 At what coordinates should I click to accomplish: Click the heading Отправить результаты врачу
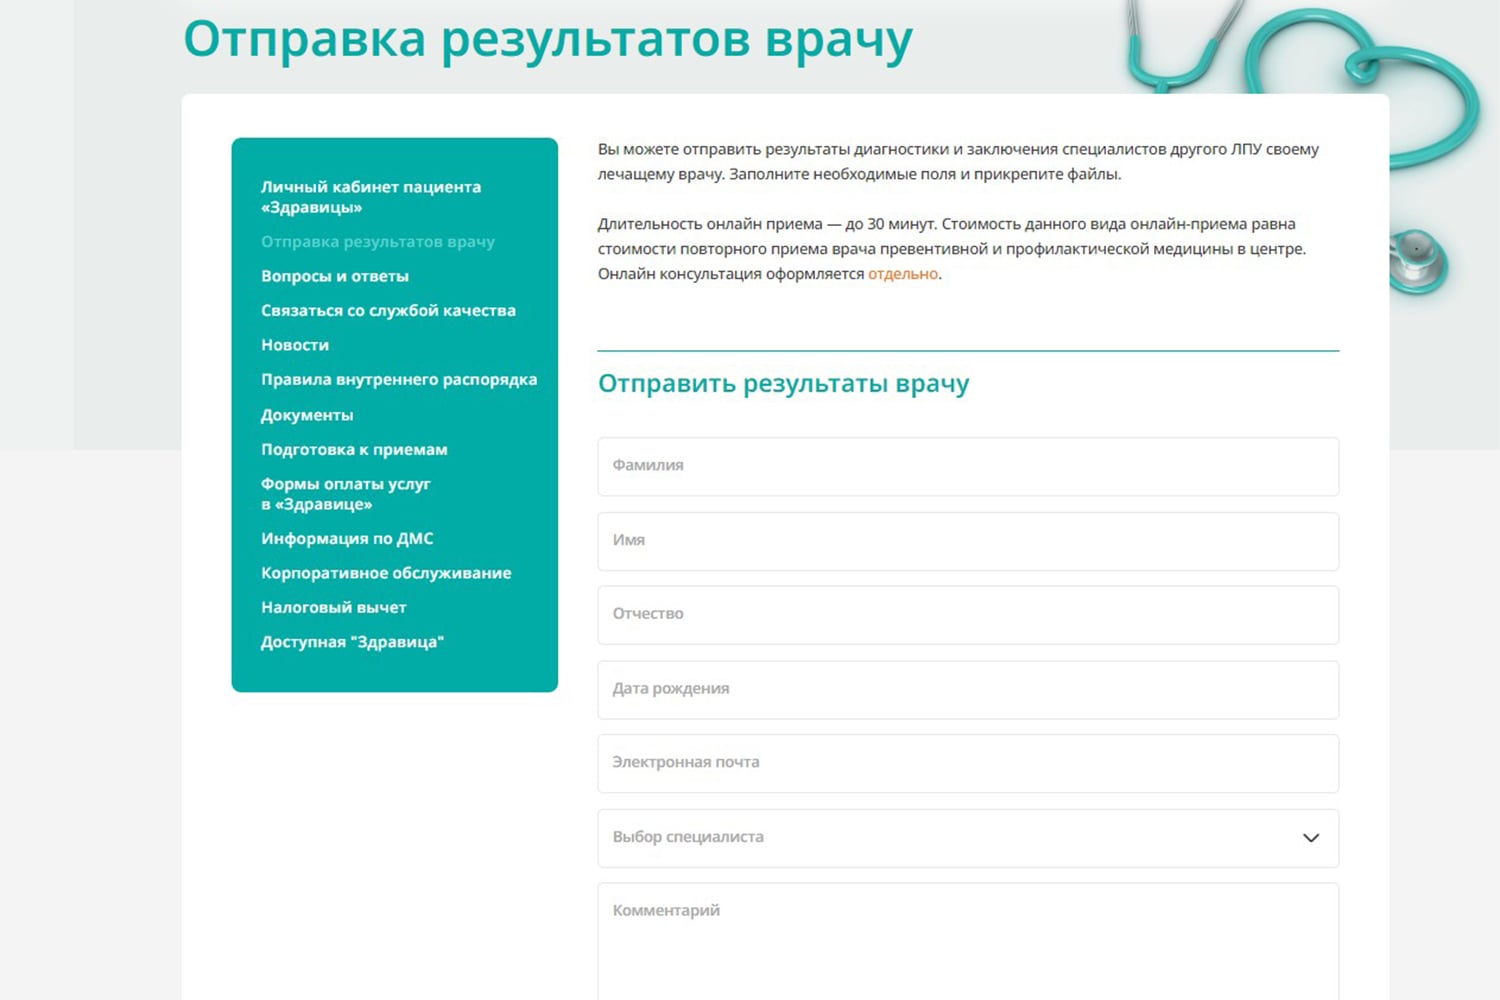pyautogui.click(x=784, y=384)
